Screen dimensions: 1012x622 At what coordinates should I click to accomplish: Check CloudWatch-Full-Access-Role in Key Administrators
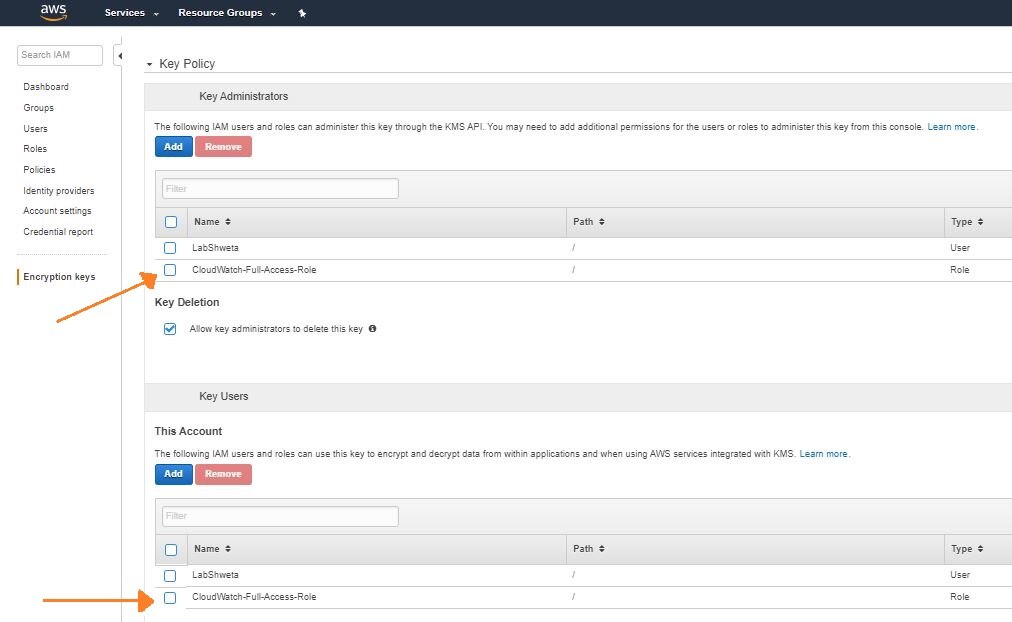pos(170,270)
